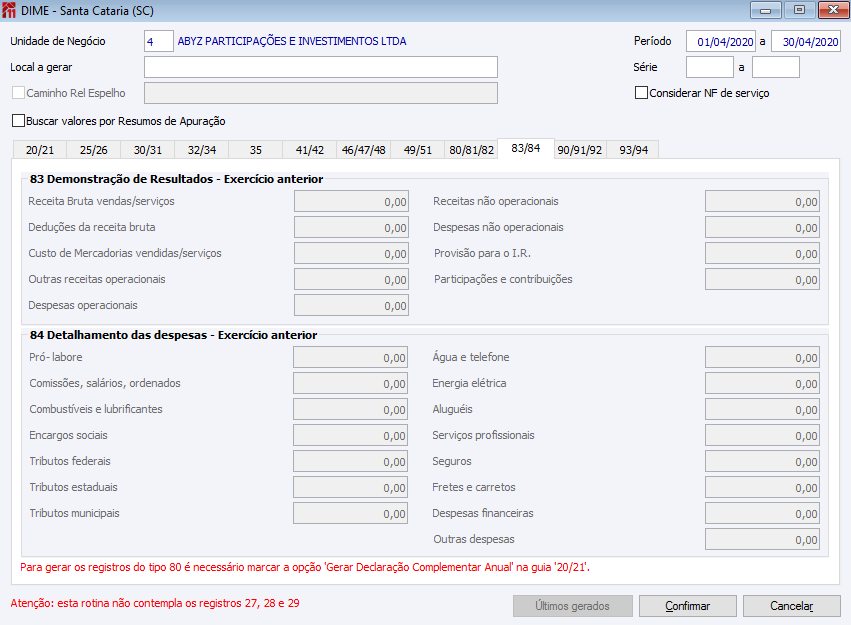Go to the 32/34 tab
Screen dimensions: 851x625
click(x=202, y=150)
